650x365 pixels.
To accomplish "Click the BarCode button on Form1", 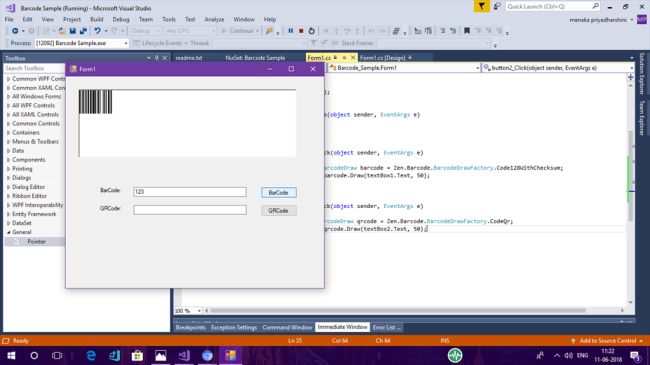I will point(279,192).
